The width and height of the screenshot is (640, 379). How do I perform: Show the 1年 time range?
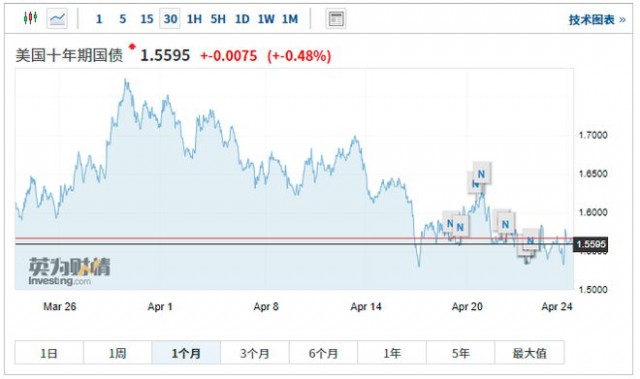(x=392, y=352)
